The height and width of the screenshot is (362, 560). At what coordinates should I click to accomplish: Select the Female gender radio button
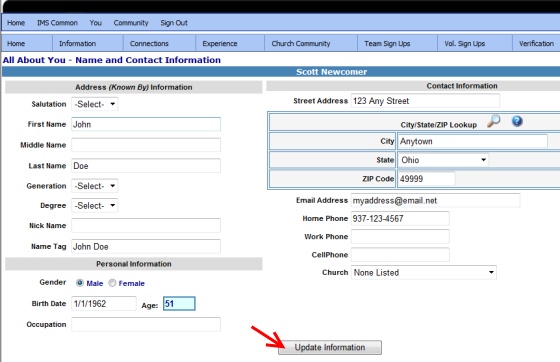pos(112,283)
